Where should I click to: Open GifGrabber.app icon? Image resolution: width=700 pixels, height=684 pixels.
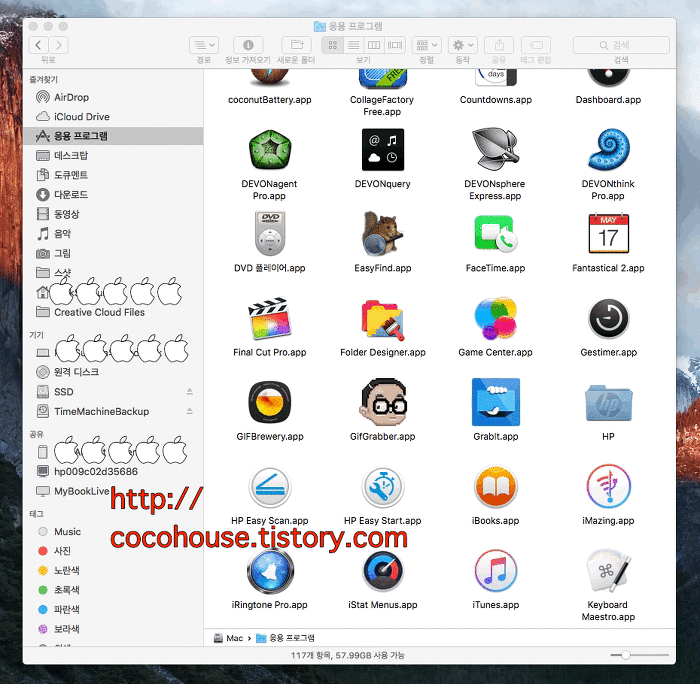[x=383, y=402]
